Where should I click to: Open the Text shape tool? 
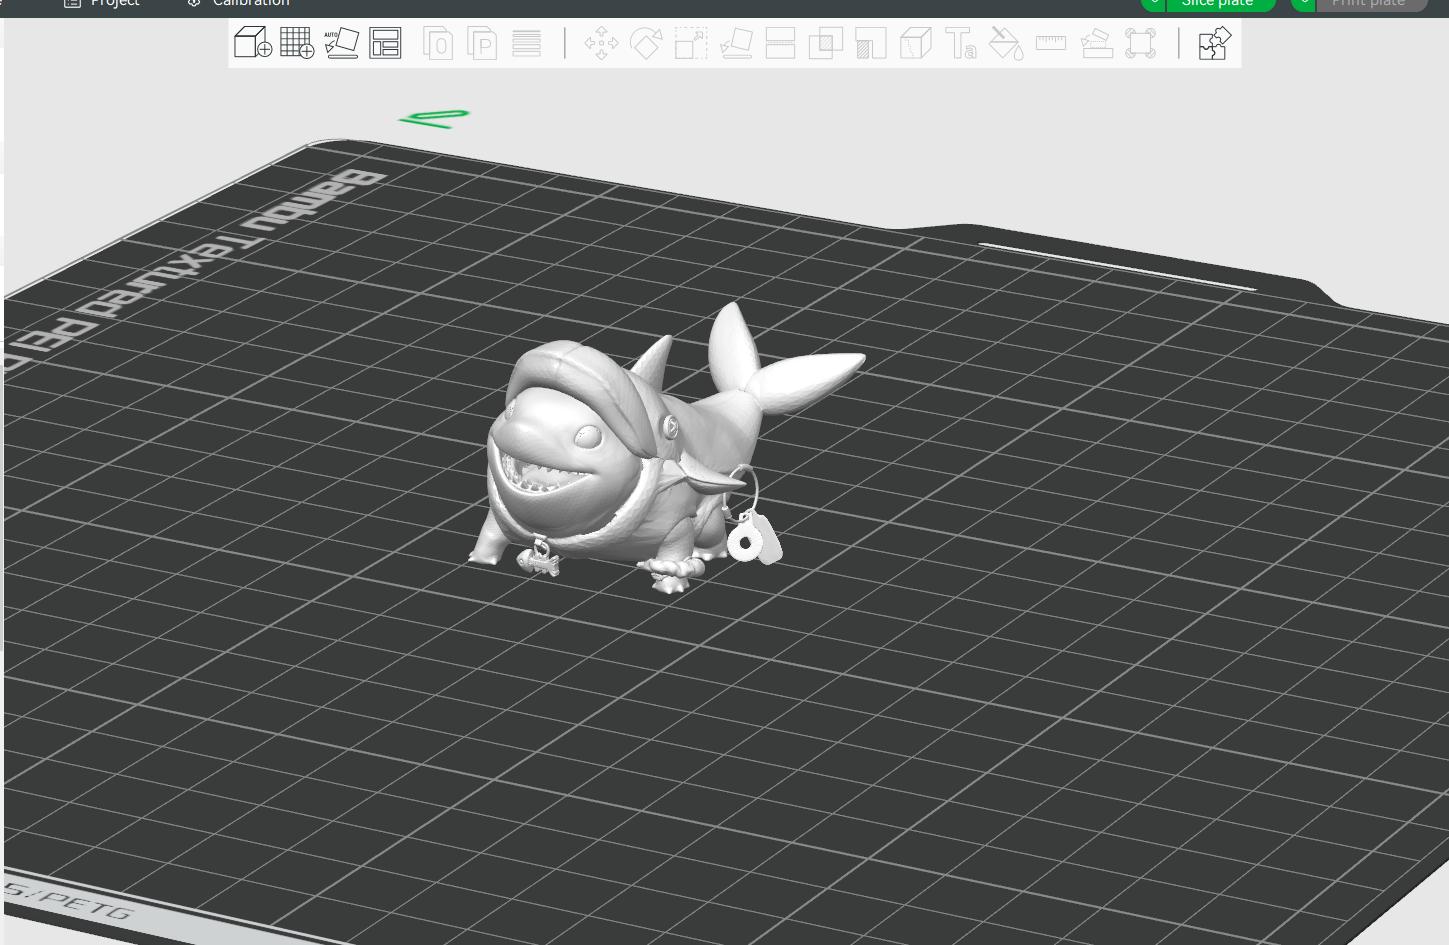click(961, 43)
